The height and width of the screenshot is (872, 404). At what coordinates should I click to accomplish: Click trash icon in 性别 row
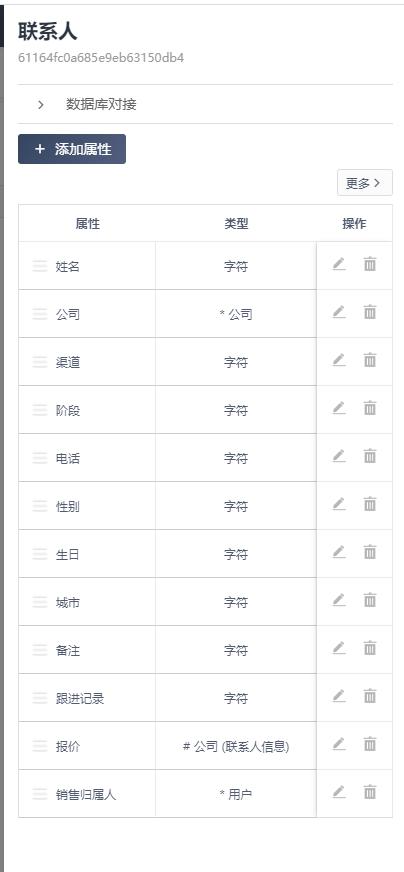tap(370, 504)
